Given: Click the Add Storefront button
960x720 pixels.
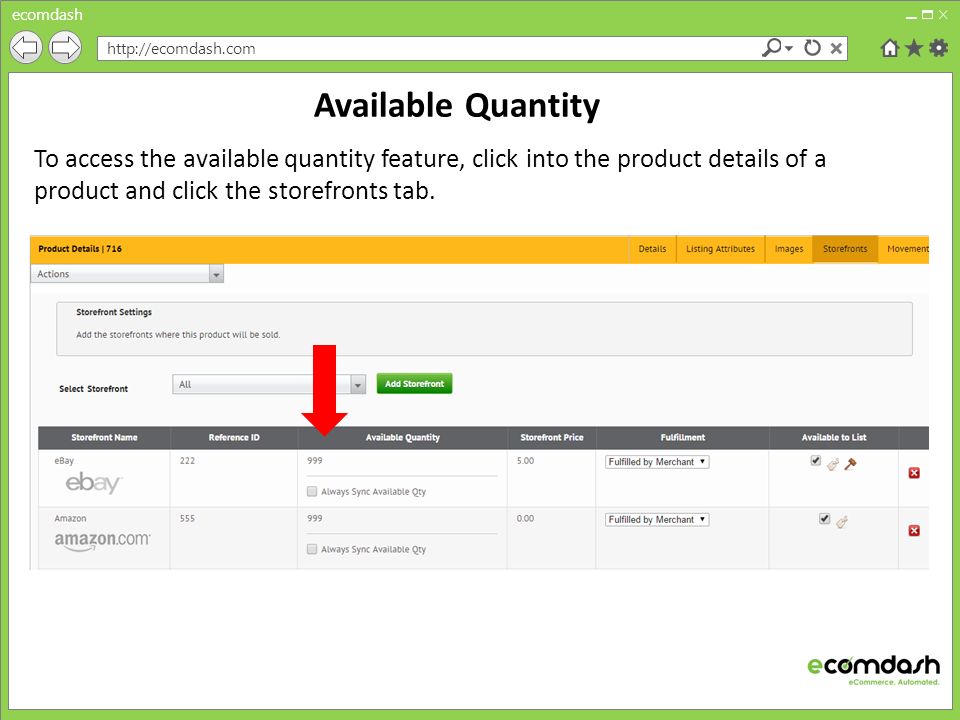Looking at the screenshot, I should (414, 384).
